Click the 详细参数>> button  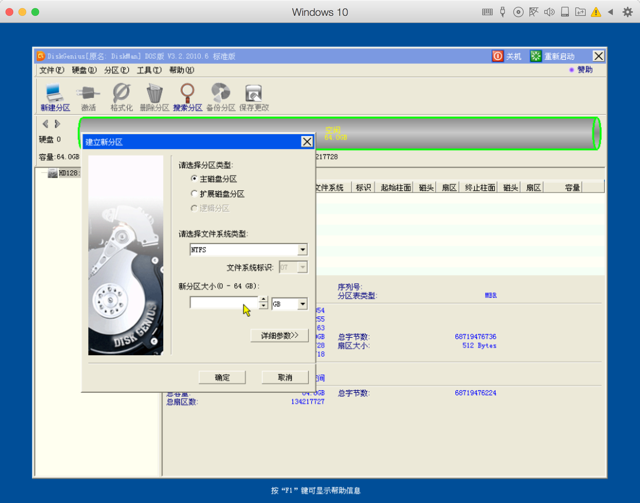280,336
